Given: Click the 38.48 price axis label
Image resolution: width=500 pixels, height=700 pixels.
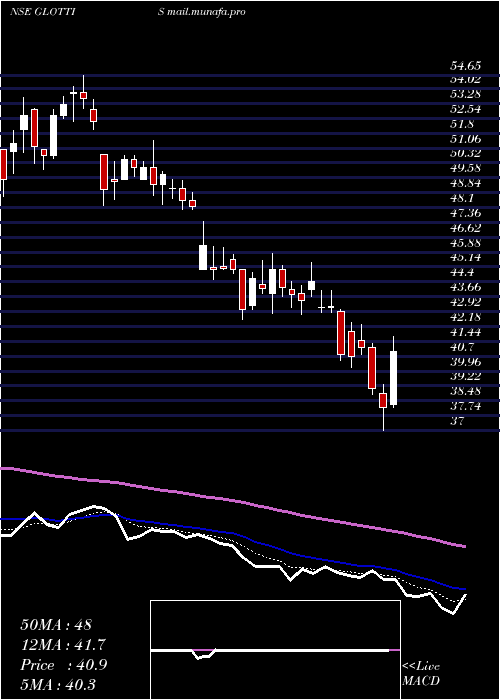Looking at the screenshot, I should pyautogui.click(x=465, y=391).
